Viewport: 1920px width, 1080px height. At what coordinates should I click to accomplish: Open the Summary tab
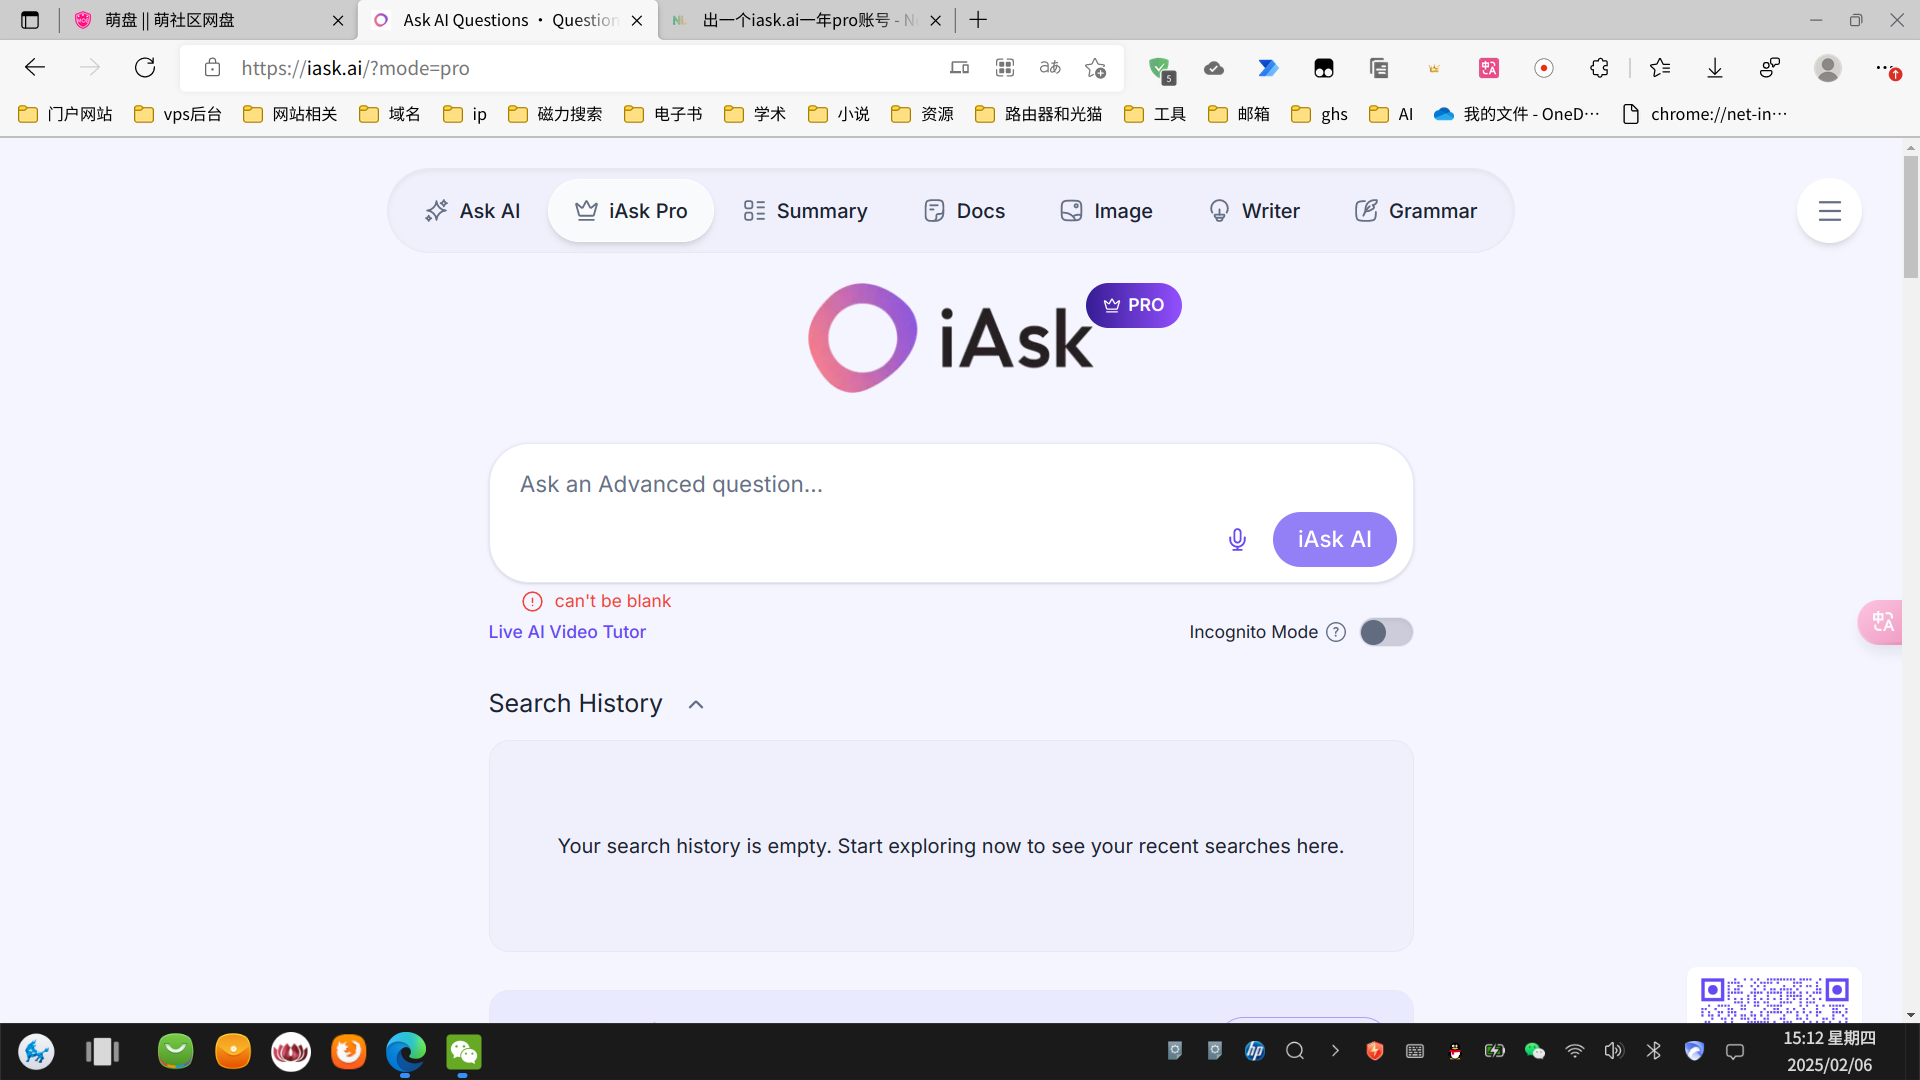click(x=805, y=211)
